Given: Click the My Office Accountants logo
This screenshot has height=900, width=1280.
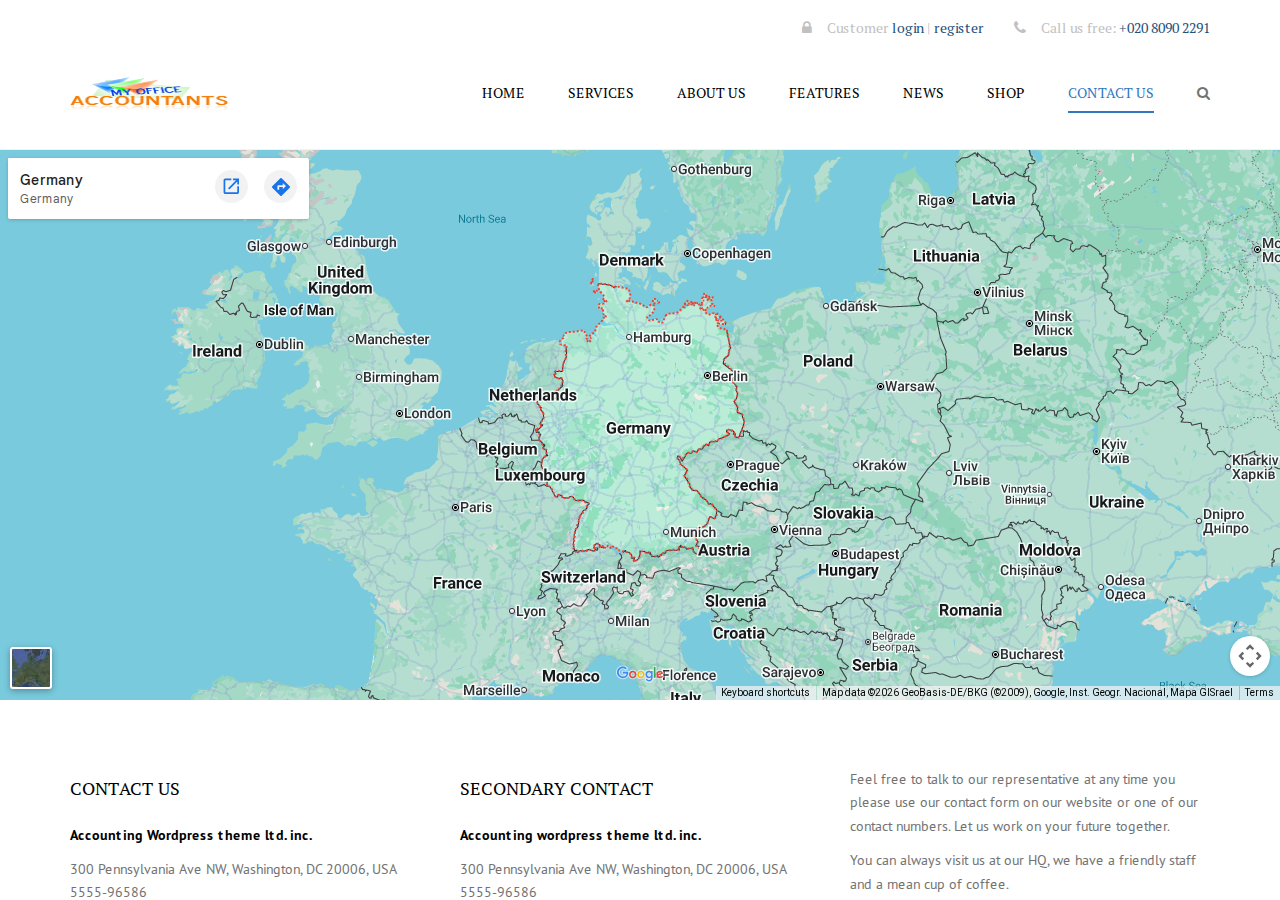Looking at the screenshot, I should click(x=149, y=93).
